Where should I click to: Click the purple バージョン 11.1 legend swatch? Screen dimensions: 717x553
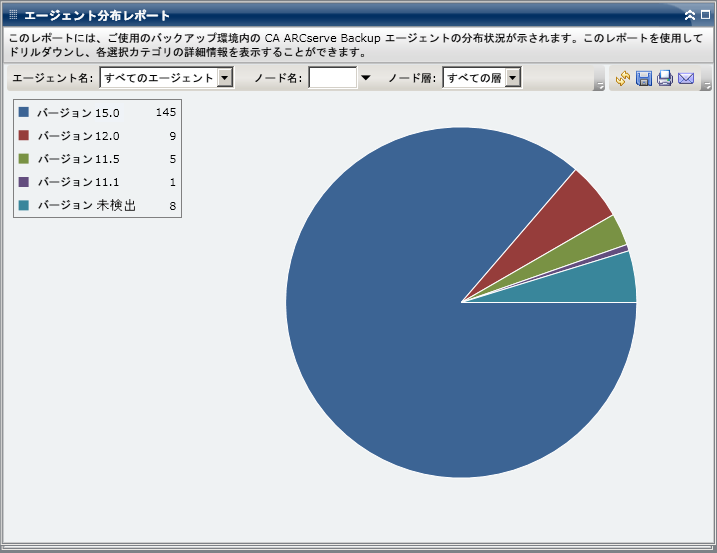pyautogui.click(x=24, y=181)
